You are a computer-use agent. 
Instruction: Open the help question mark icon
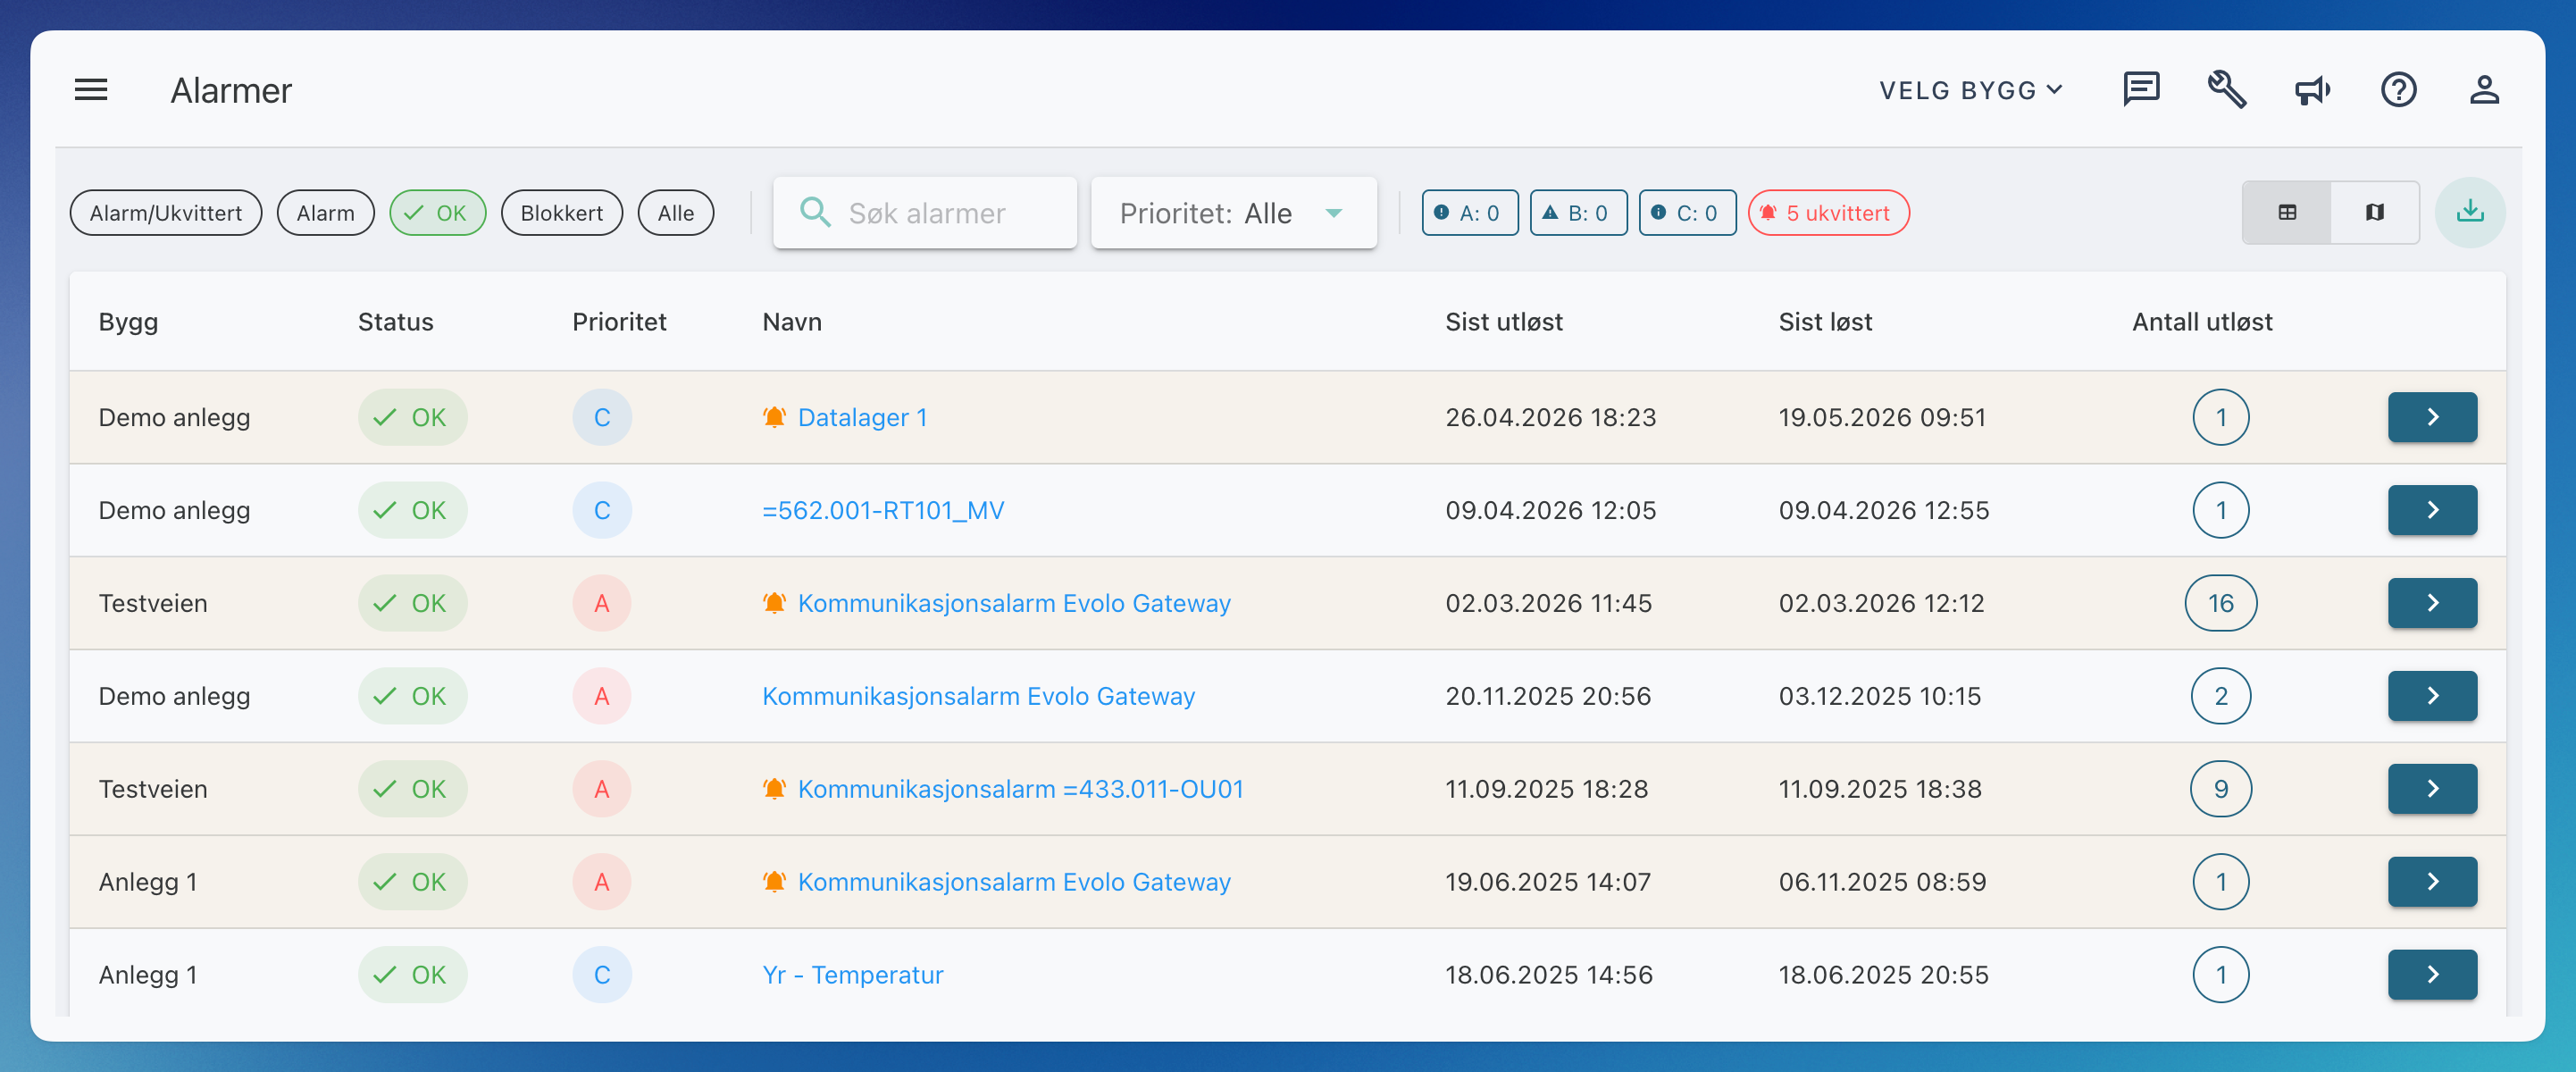point(2398,90)
